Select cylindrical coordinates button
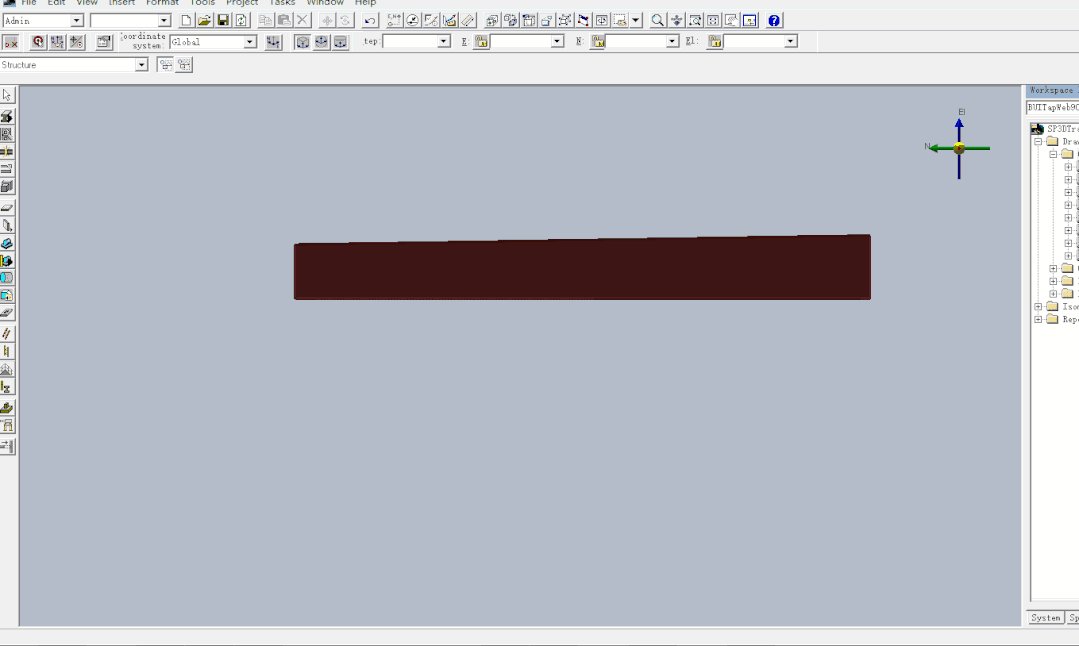This screenshot has width=1079, height=646. (x=341, y=42)
